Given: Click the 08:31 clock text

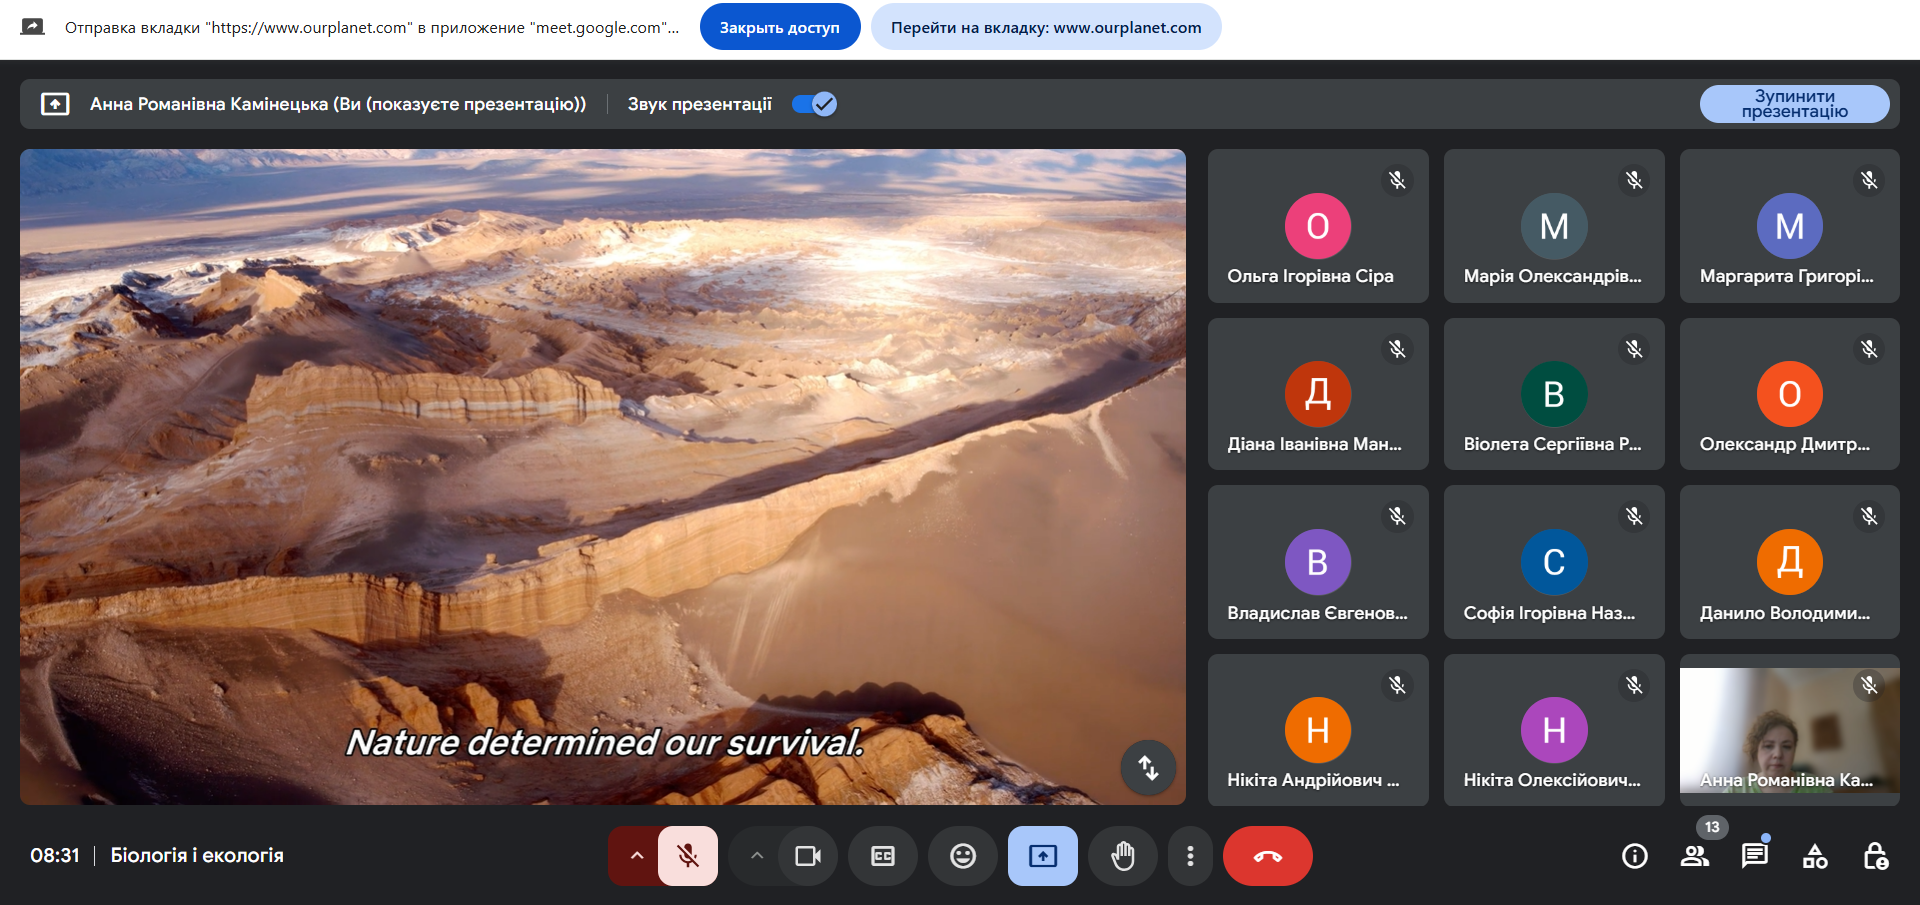Looking at the screenshot, I should [x=55, y=855].
